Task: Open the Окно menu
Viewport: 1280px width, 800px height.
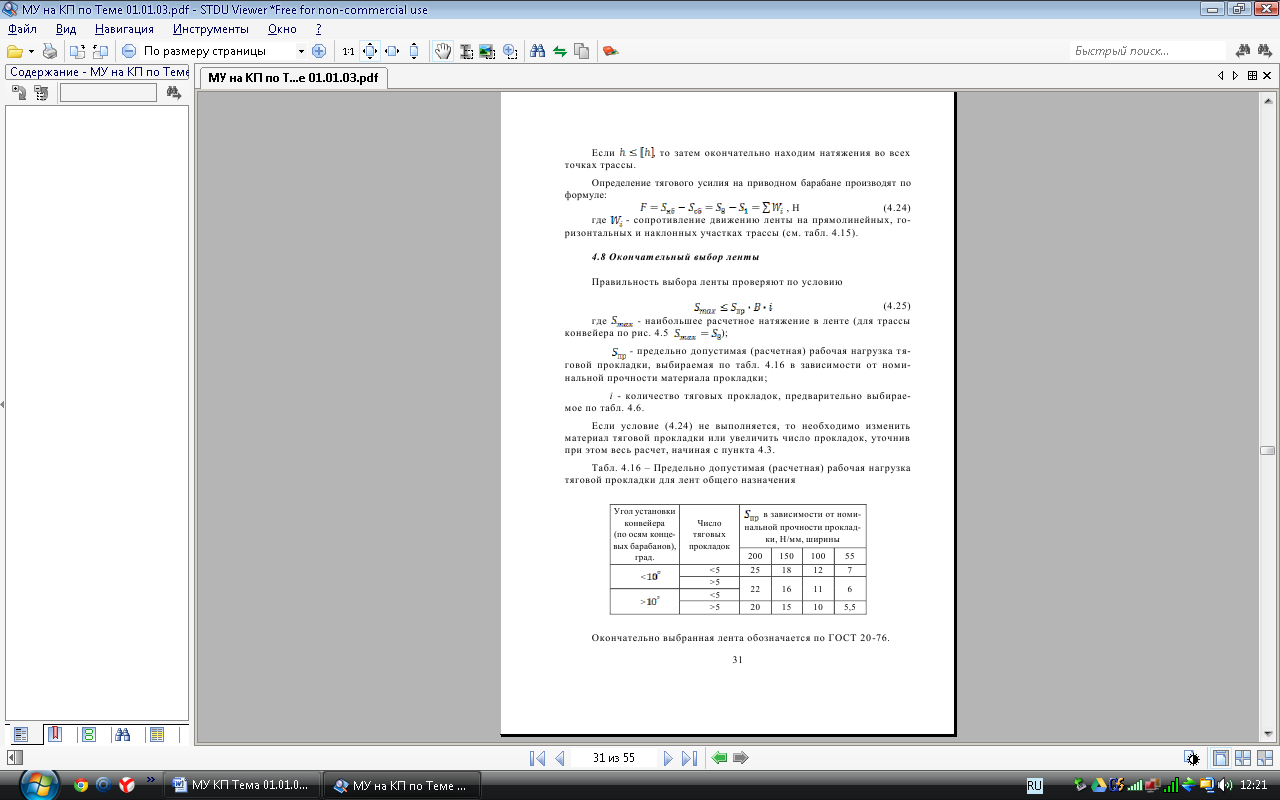Action: (x=282, y=29)
